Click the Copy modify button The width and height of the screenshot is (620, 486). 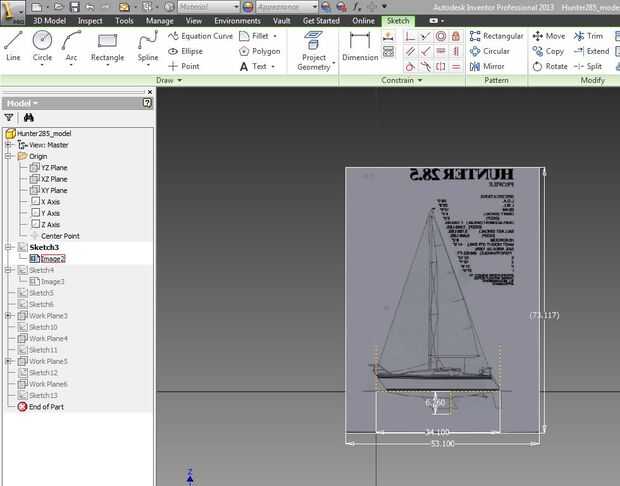click(x=548, y=51)
